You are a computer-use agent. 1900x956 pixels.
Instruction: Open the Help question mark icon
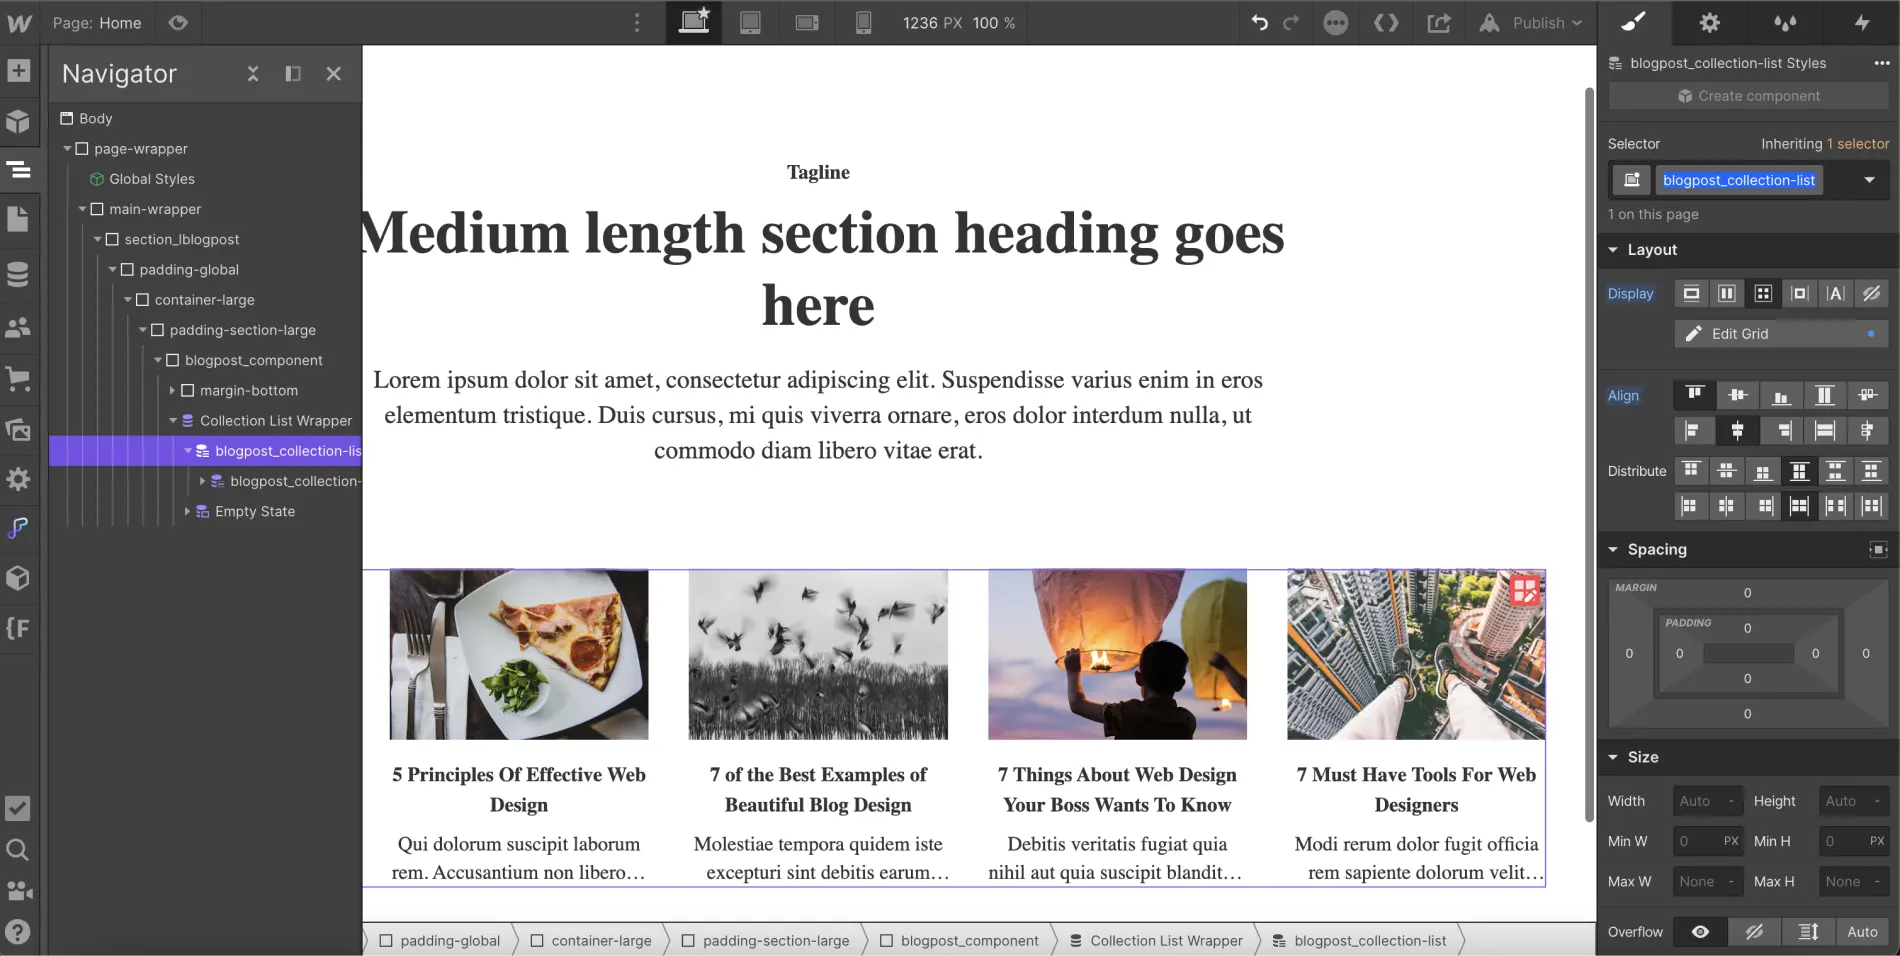pyautogui.click(x=18, y=932)
